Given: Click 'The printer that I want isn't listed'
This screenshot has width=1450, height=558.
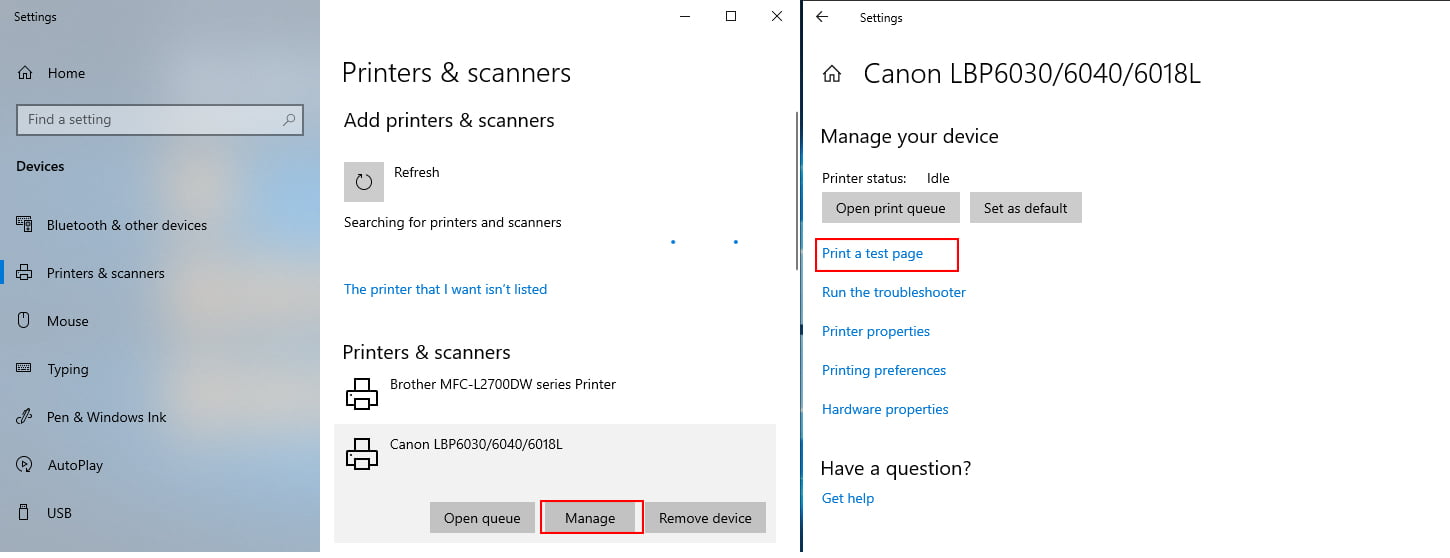Looking at the screenshot, I should coord(445,289).
